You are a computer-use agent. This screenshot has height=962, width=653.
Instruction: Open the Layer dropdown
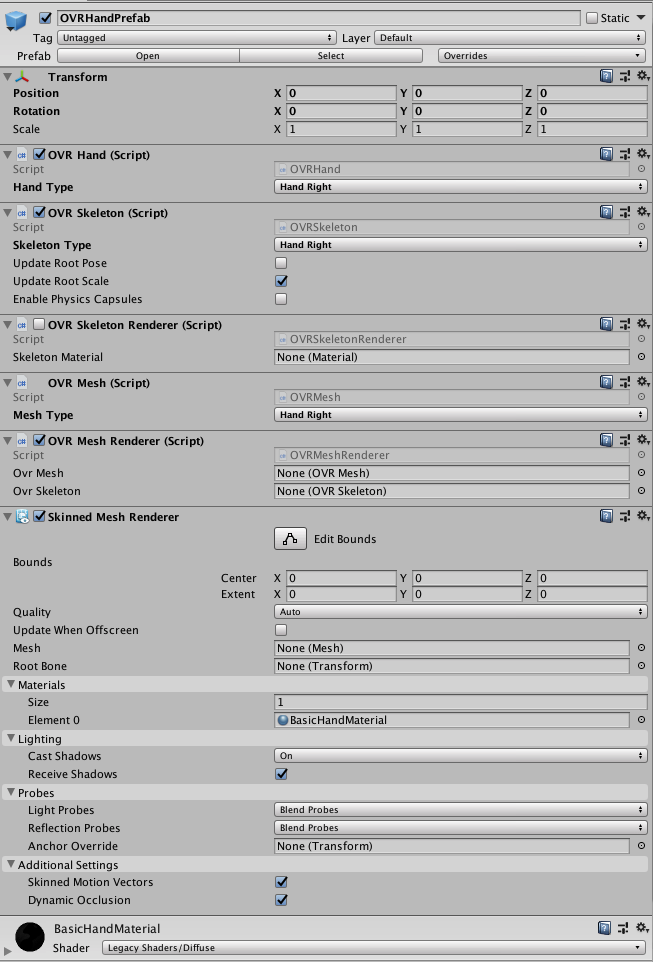point(509,37)
